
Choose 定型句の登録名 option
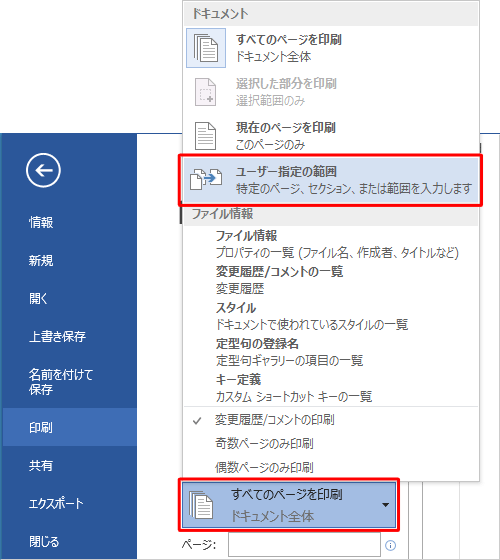(x=289, y=352)
